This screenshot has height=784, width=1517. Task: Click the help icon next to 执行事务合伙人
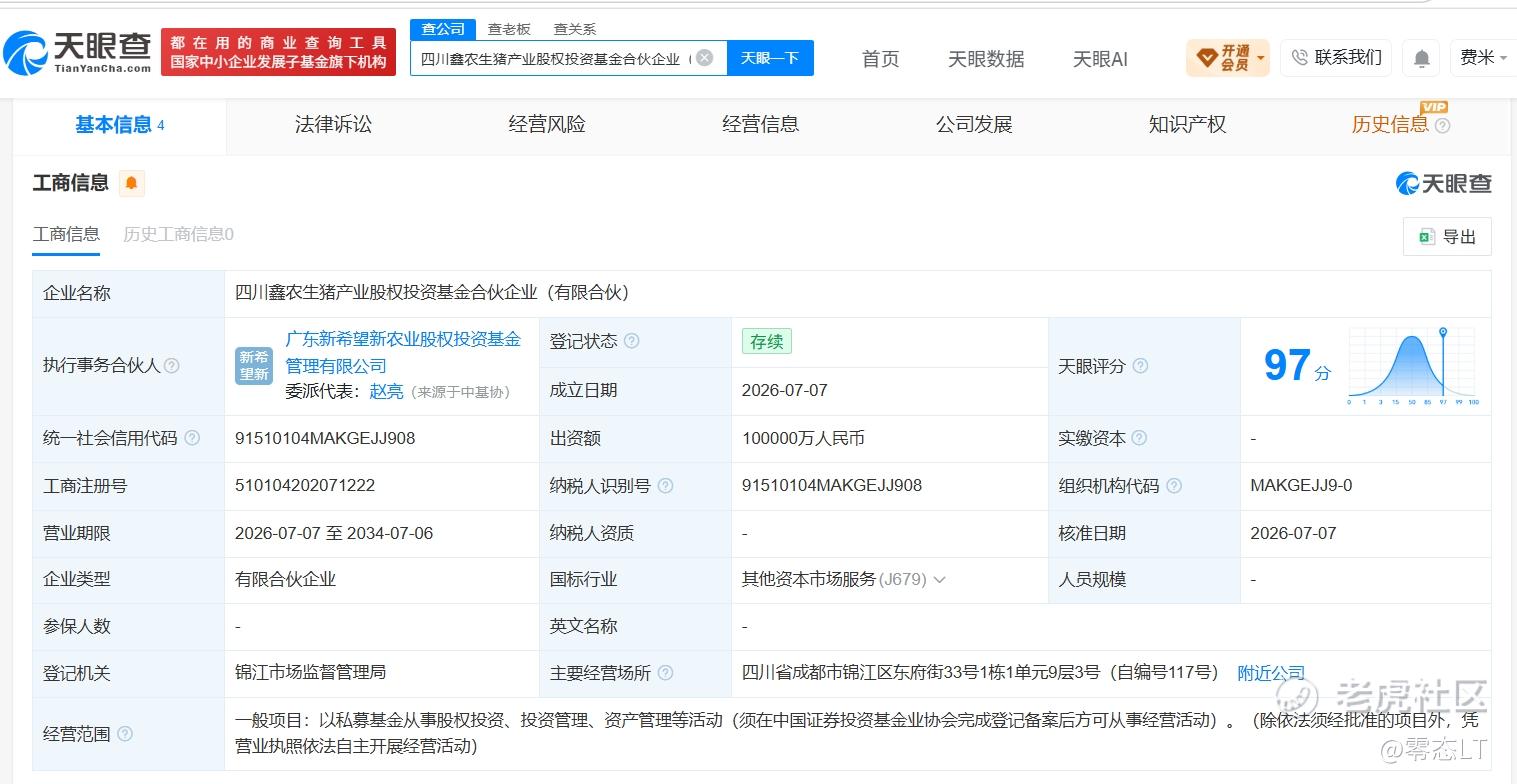(171, 366)
